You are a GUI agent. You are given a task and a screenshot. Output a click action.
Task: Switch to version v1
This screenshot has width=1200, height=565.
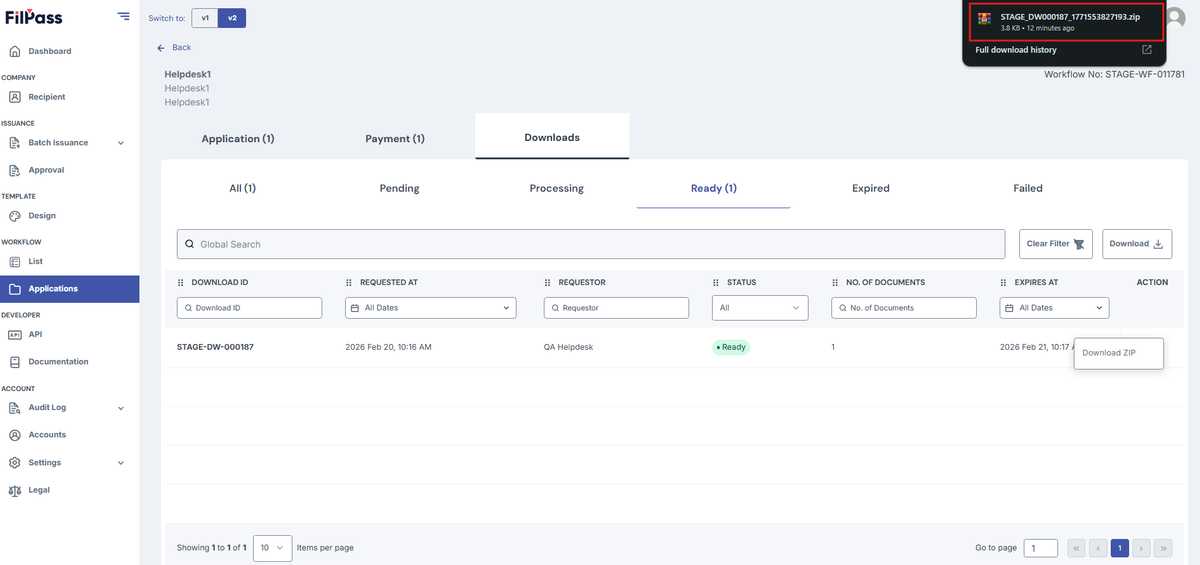205,18
